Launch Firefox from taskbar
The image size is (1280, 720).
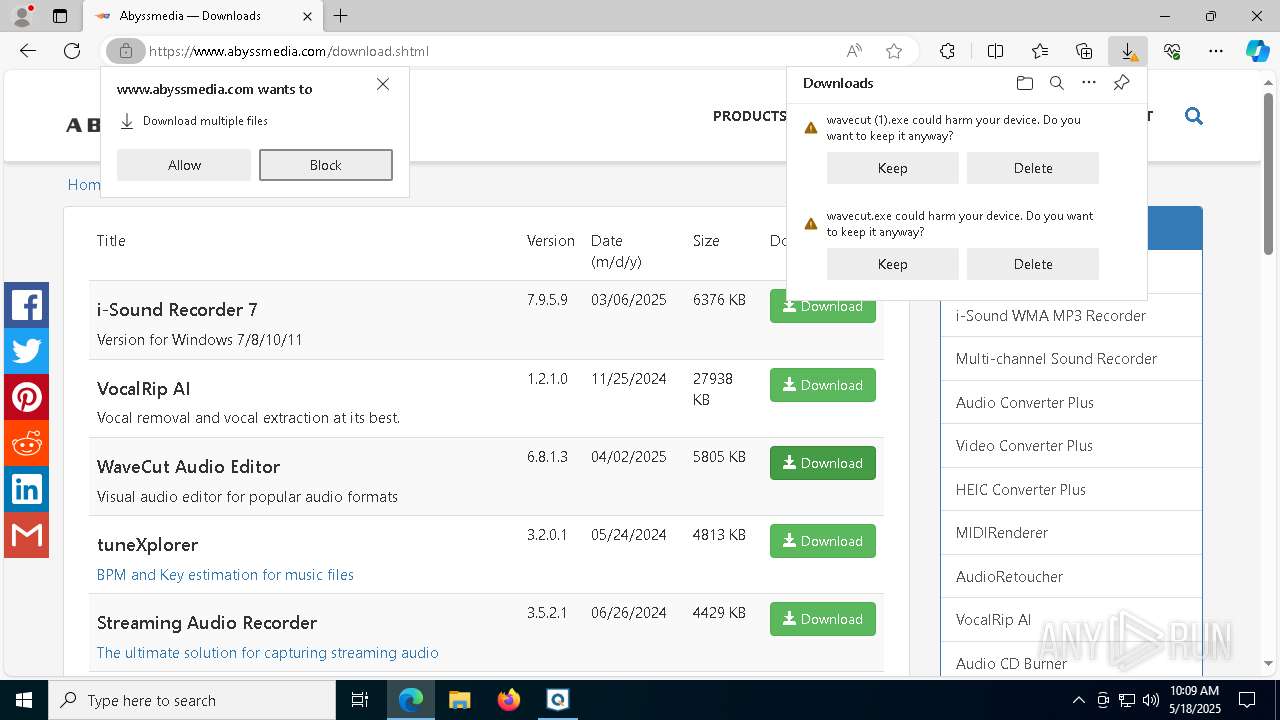509,700
